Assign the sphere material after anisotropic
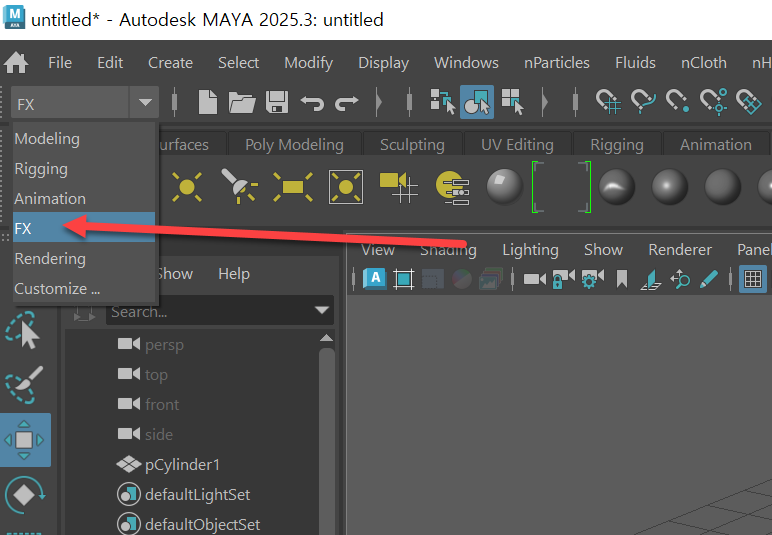The width and height of the screenshot is (772, 535). [x=670, y=187]
